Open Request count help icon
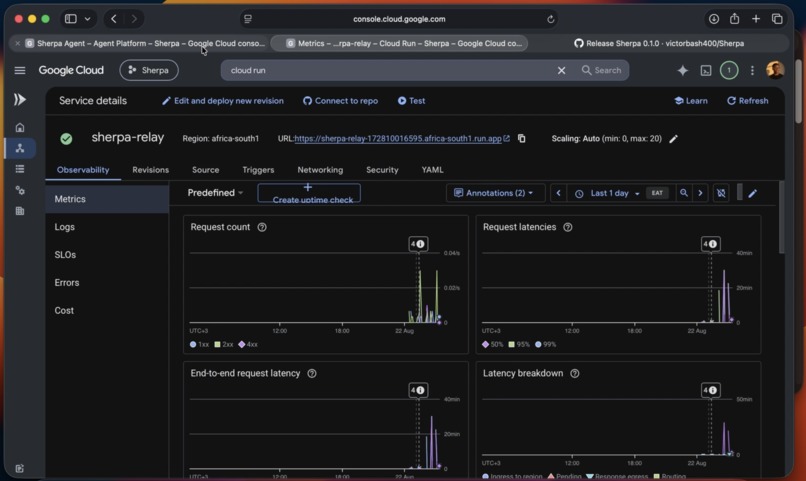Viewport: 806px width, 481px height. (262, 227)
